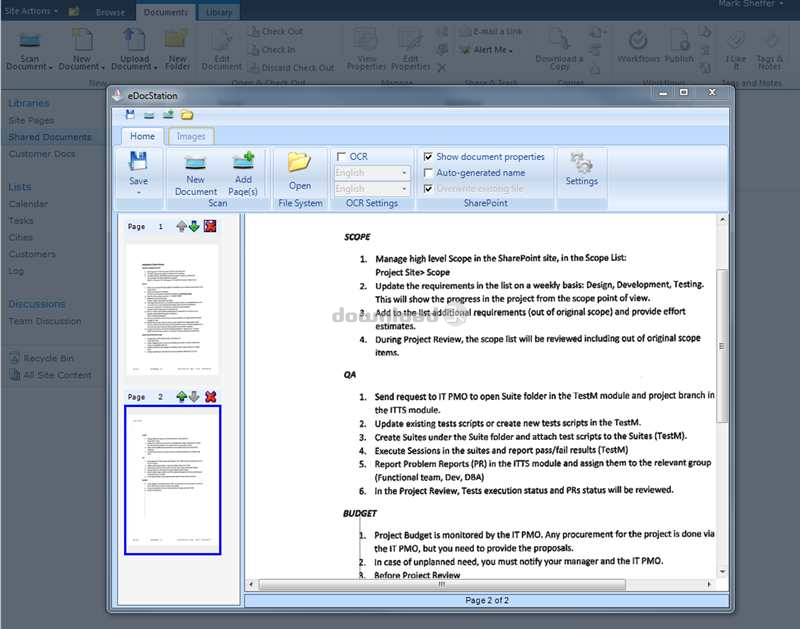Open Calendar list link

click(x=28, y=204)
